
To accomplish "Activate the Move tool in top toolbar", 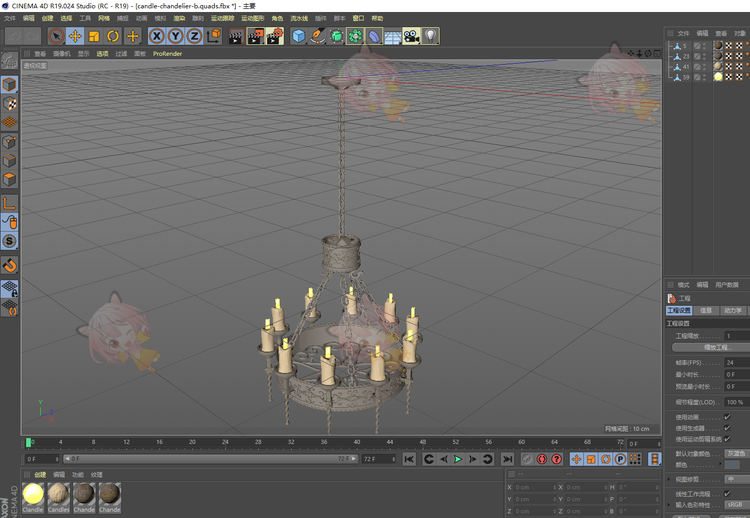I will (75, 36).
